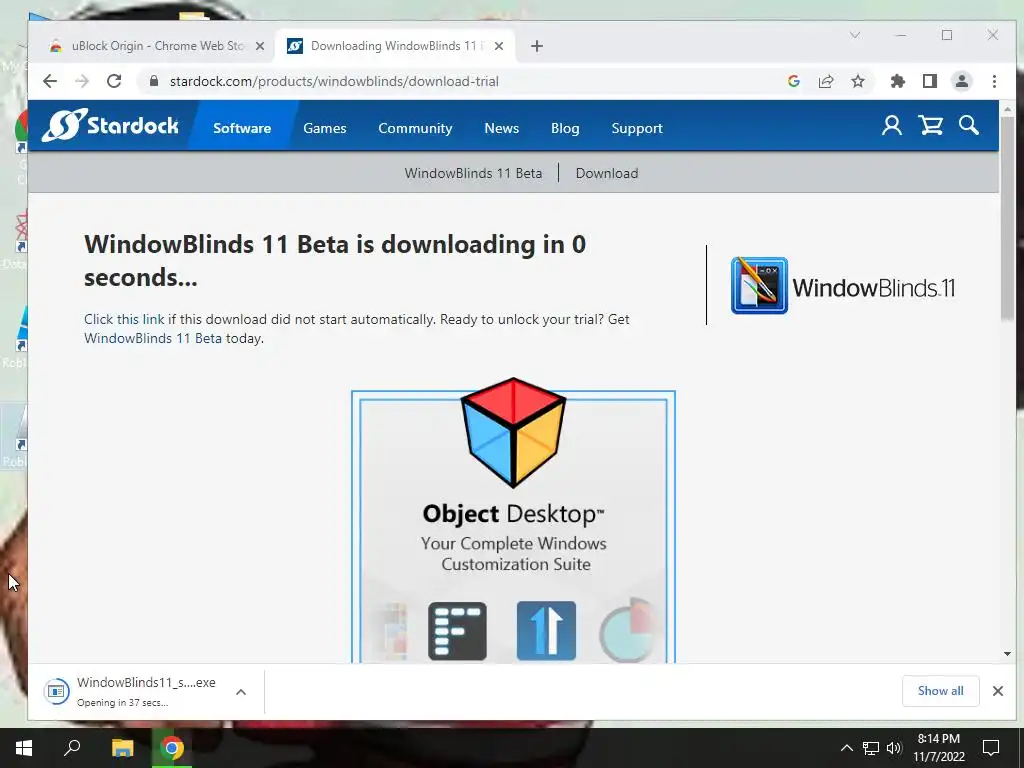This screenshot has height=768, width=1024.
Task: Open the Windows Start menu
Action: 24,748
